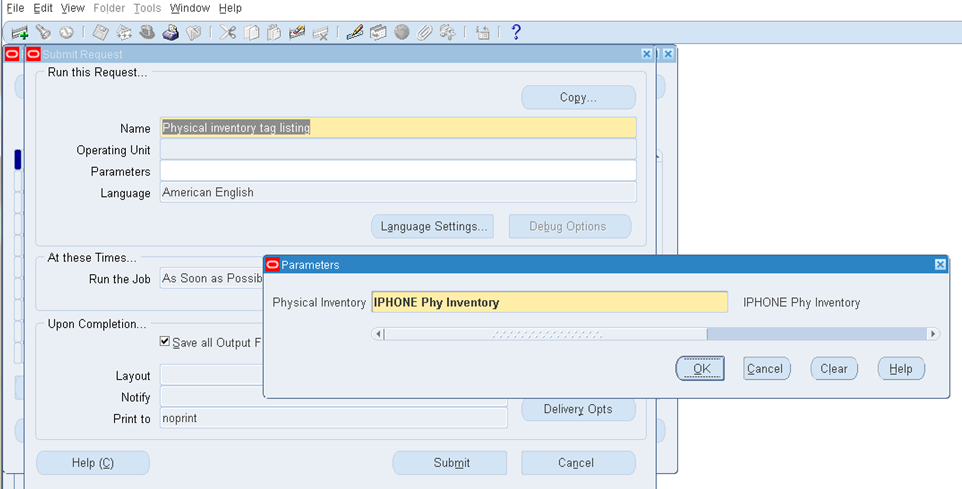The height and width of the screenshot is (489, 962).
Task: Click the Print to field showing noprint
Action: pyautogui.click(x=334, y=418)
